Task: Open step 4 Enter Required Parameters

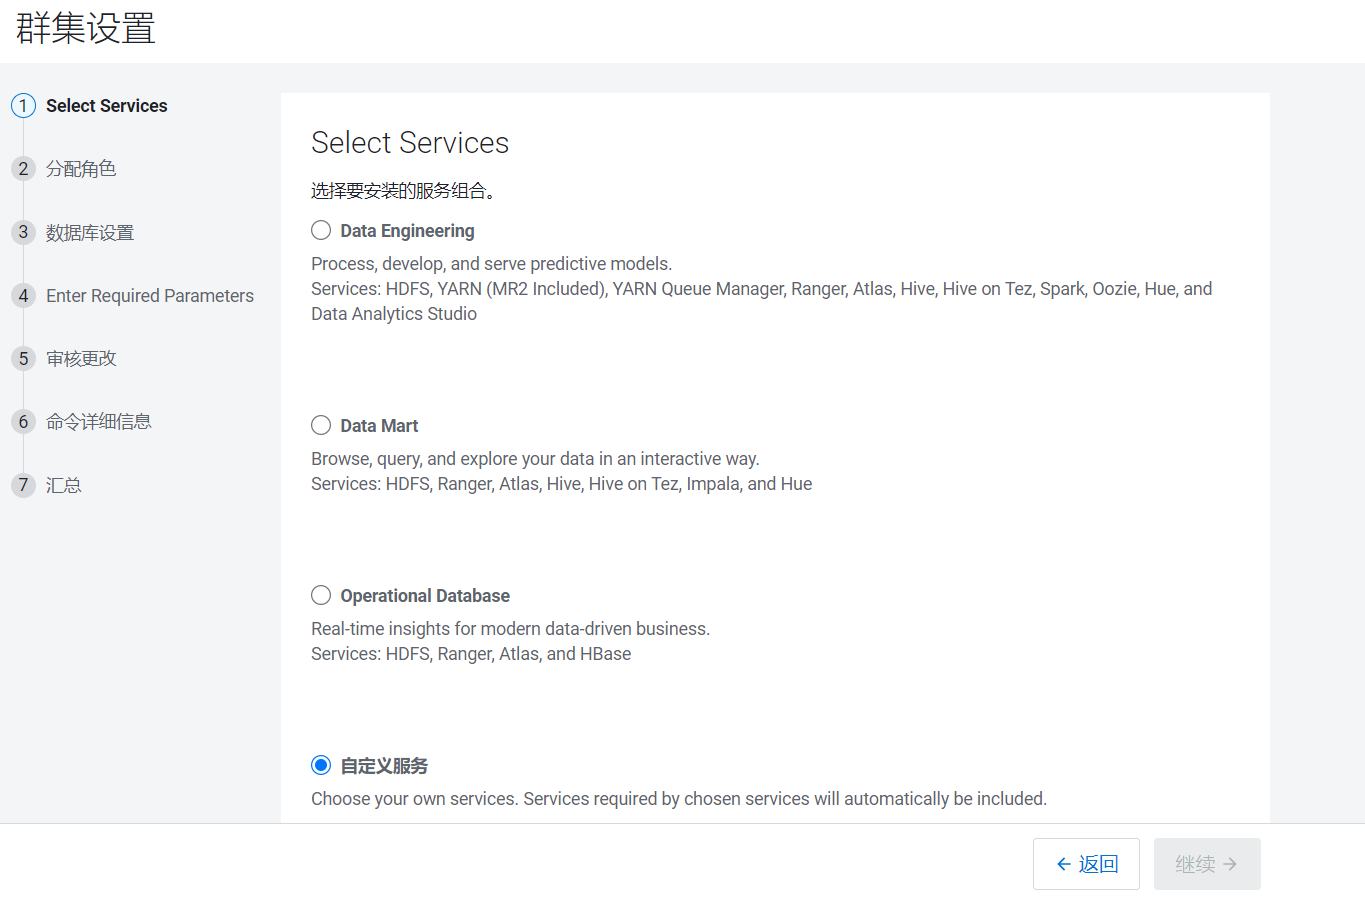Action: [150, 296]
